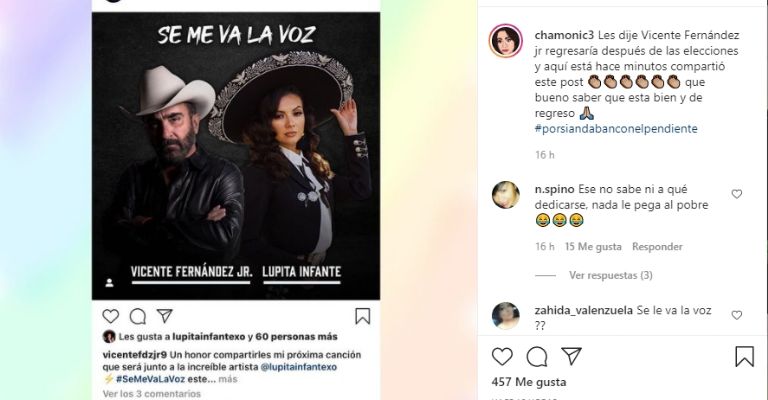
Task: Open Ver los 3 comentarios
Action: tap(152, 394)
